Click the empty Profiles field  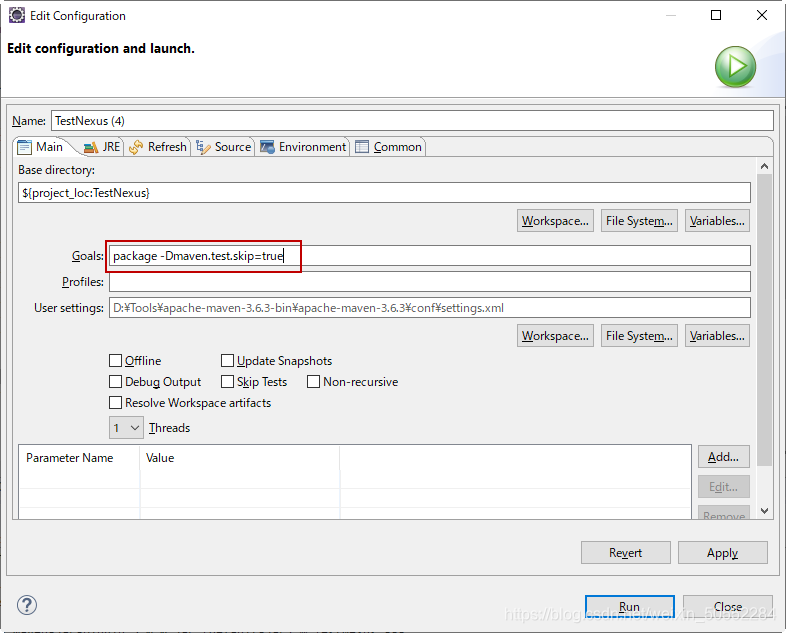[x=430, y=282]
